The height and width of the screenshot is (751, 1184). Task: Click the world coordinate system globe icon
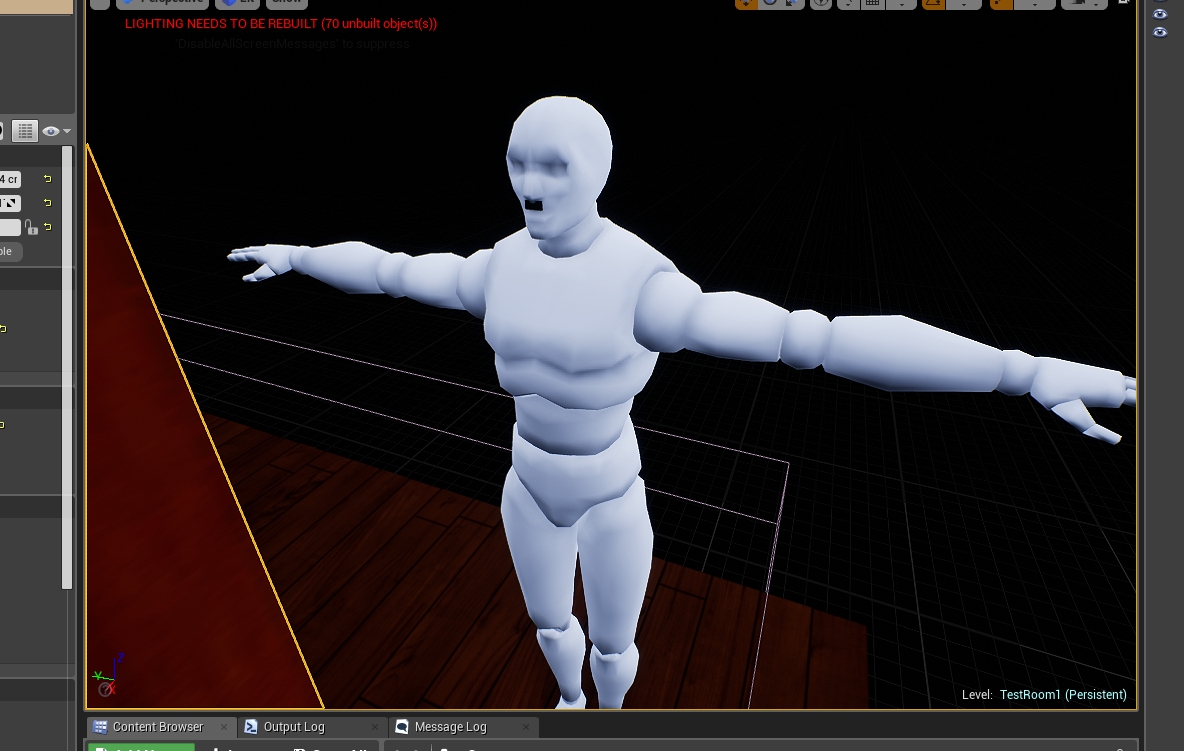coord(820,3)
